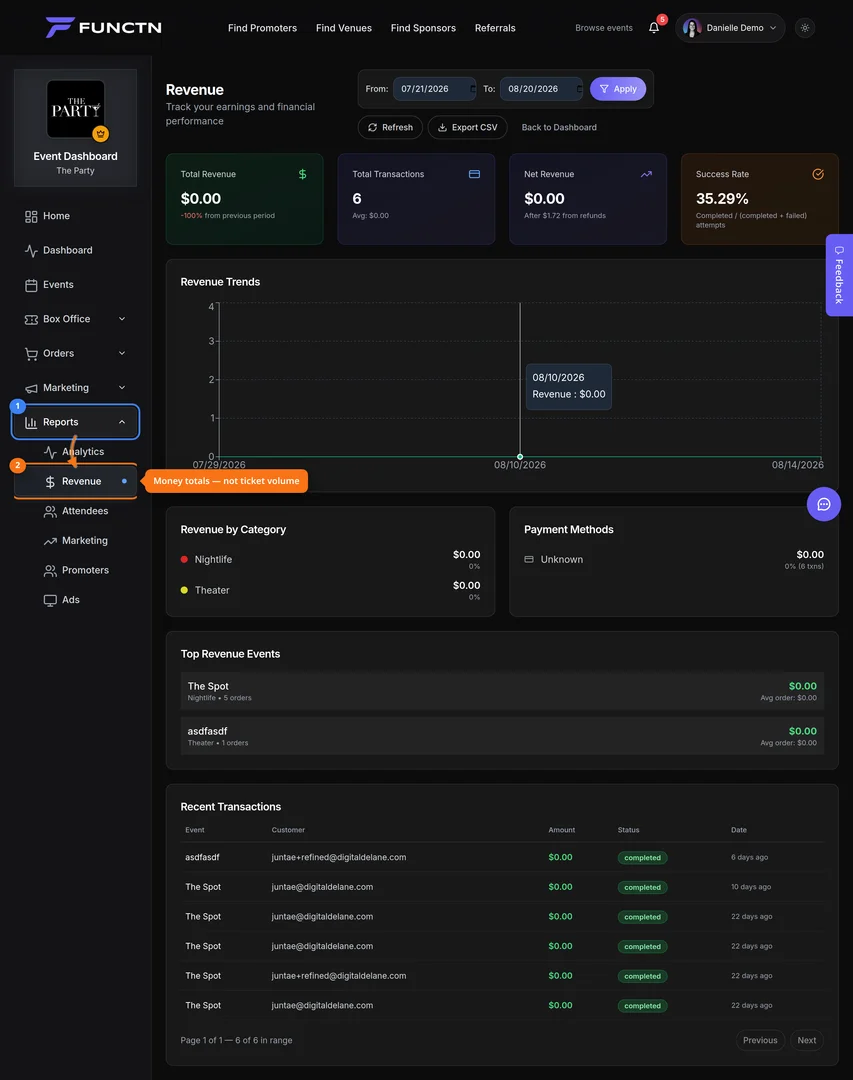
Task: Open the notifications bell
Action: 654,28
